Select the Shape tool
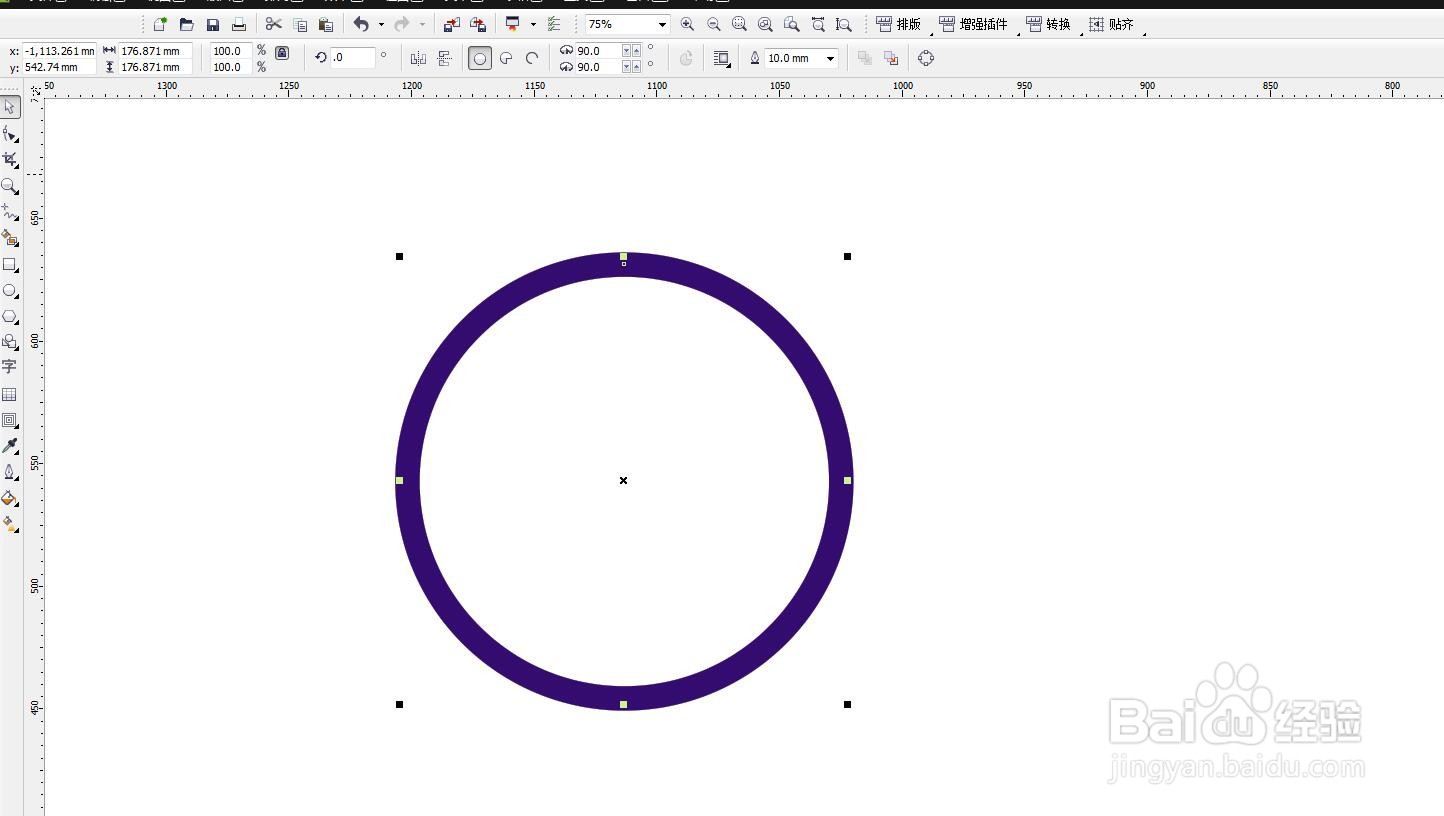Screen dimensions: 1444x816 click(x=10, y=133)
